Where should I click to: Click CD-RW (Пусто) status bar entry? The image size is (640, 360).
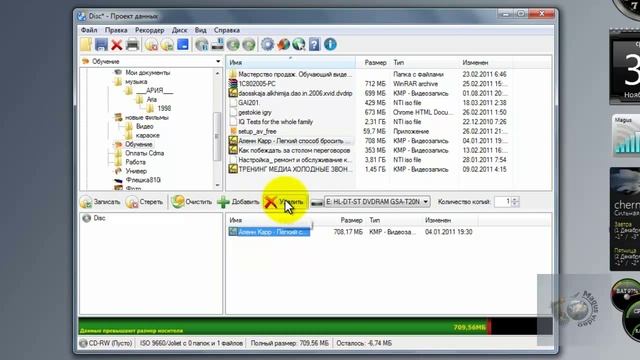(x=107, y=343)
